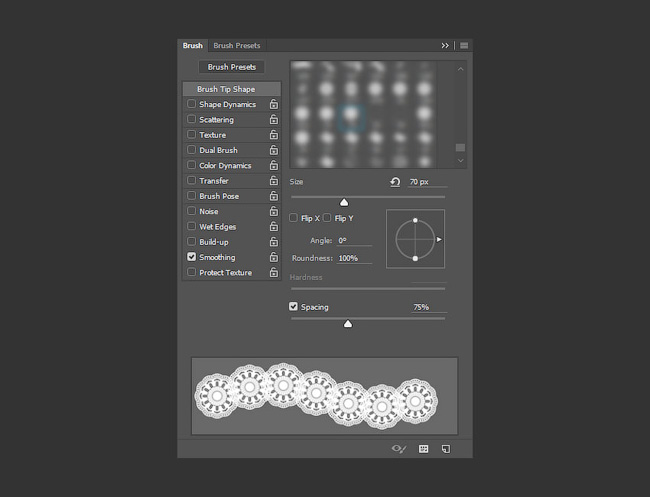The image size is (650, 497).
Task: Click the disabled Hardness slider track
Action: [368, 289]
